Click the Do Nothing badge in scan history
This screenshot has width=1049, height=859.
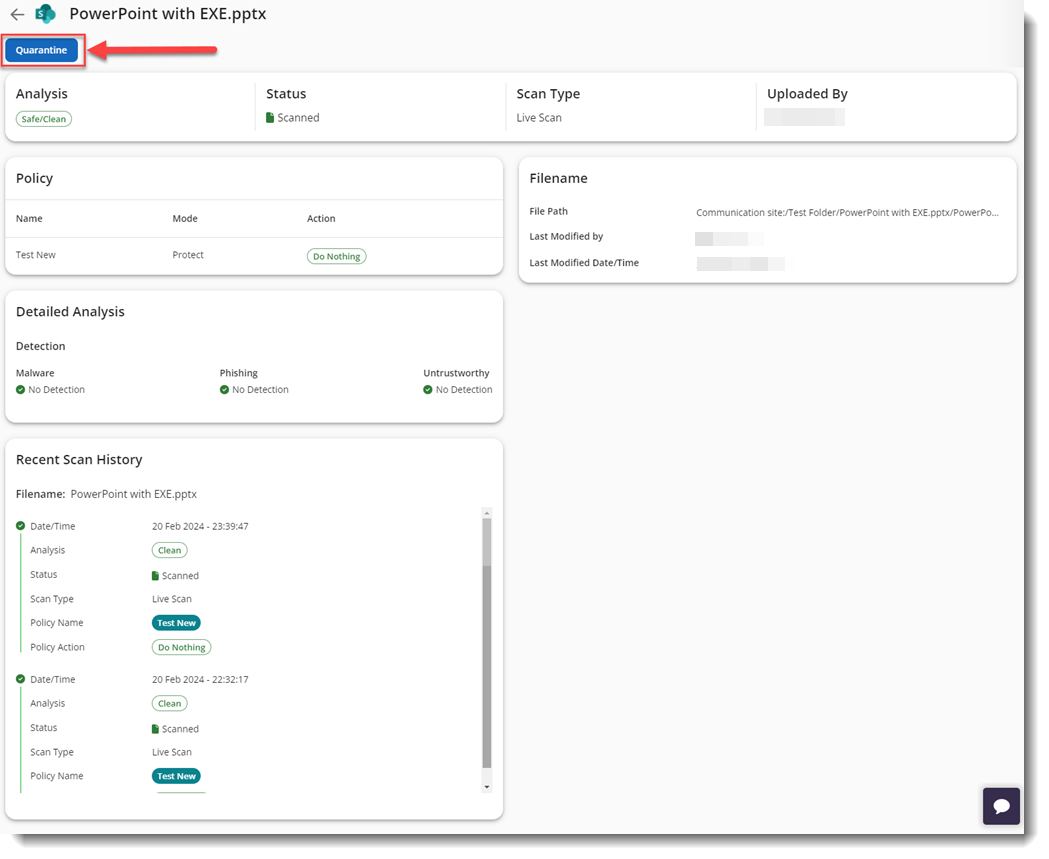point(181,647)
